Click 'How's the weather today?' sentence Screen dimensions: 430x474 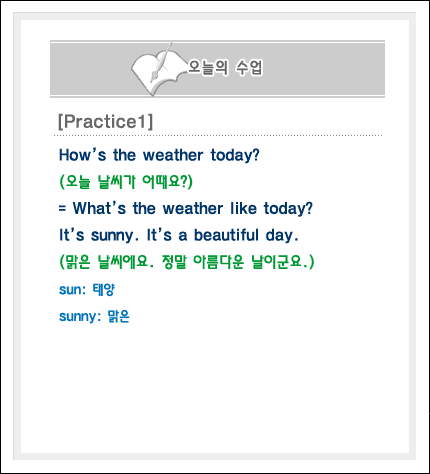(x=159, y=155)
